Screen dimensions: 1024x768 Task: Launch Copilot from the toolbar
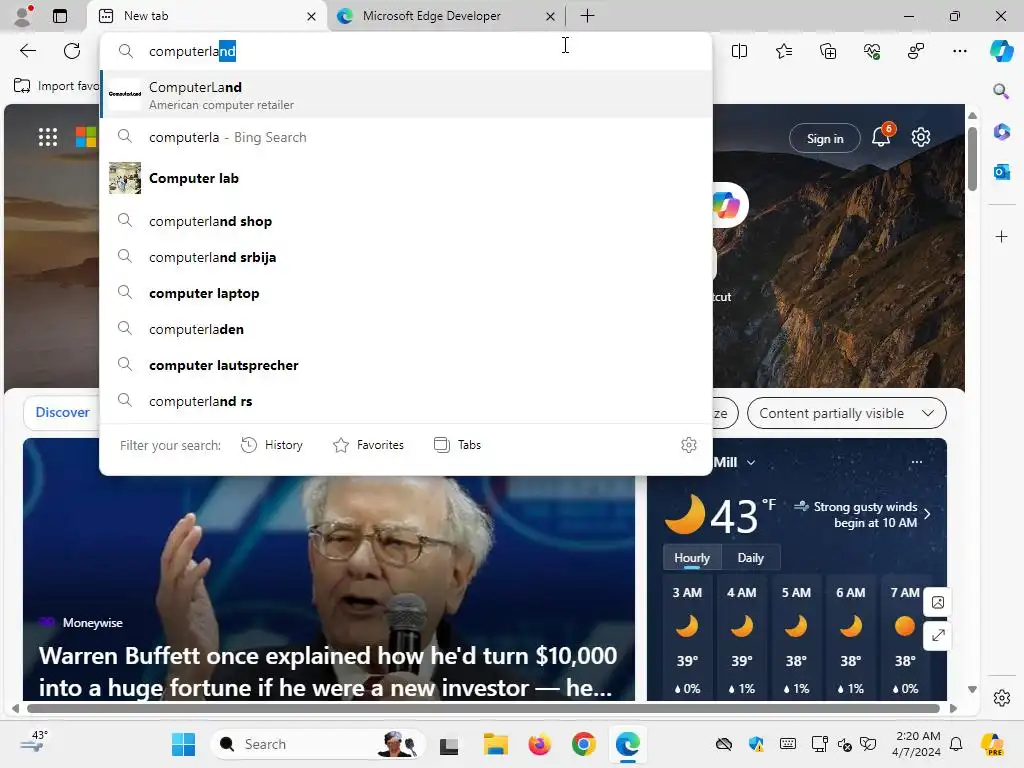coord(1001,51)
